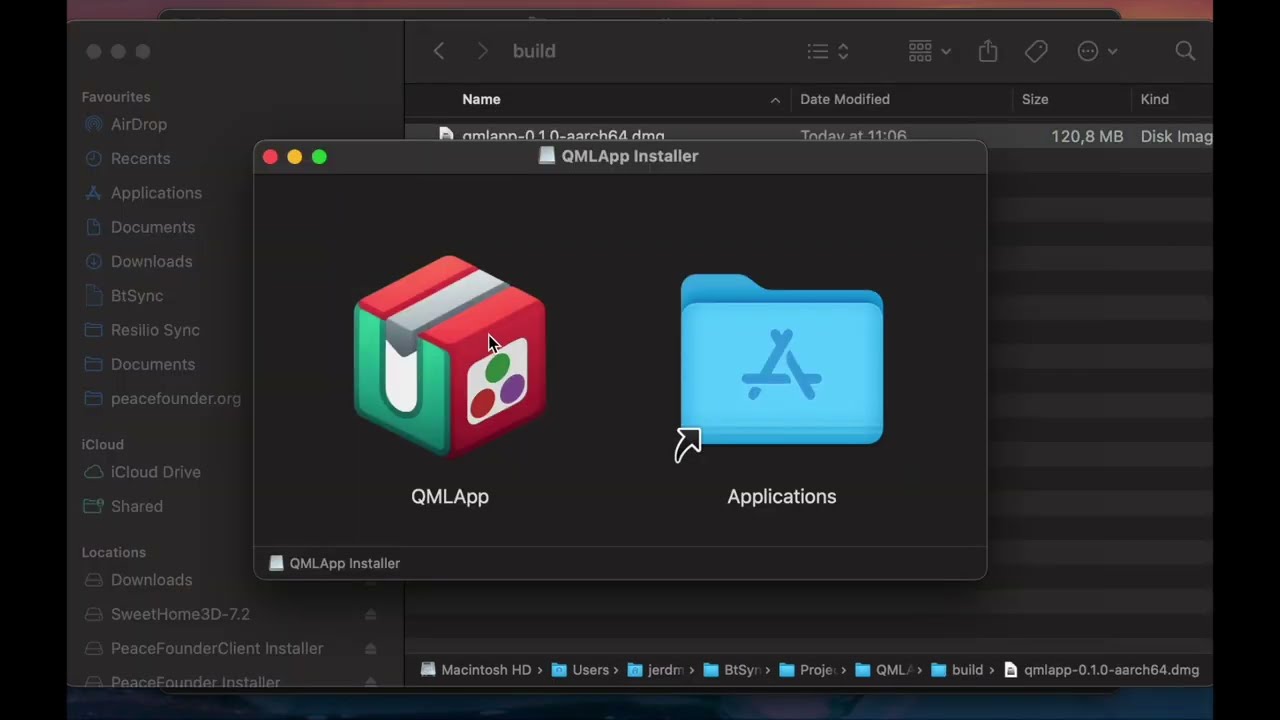Open search in the Finder toolbar

click(x=1185, y=51)
